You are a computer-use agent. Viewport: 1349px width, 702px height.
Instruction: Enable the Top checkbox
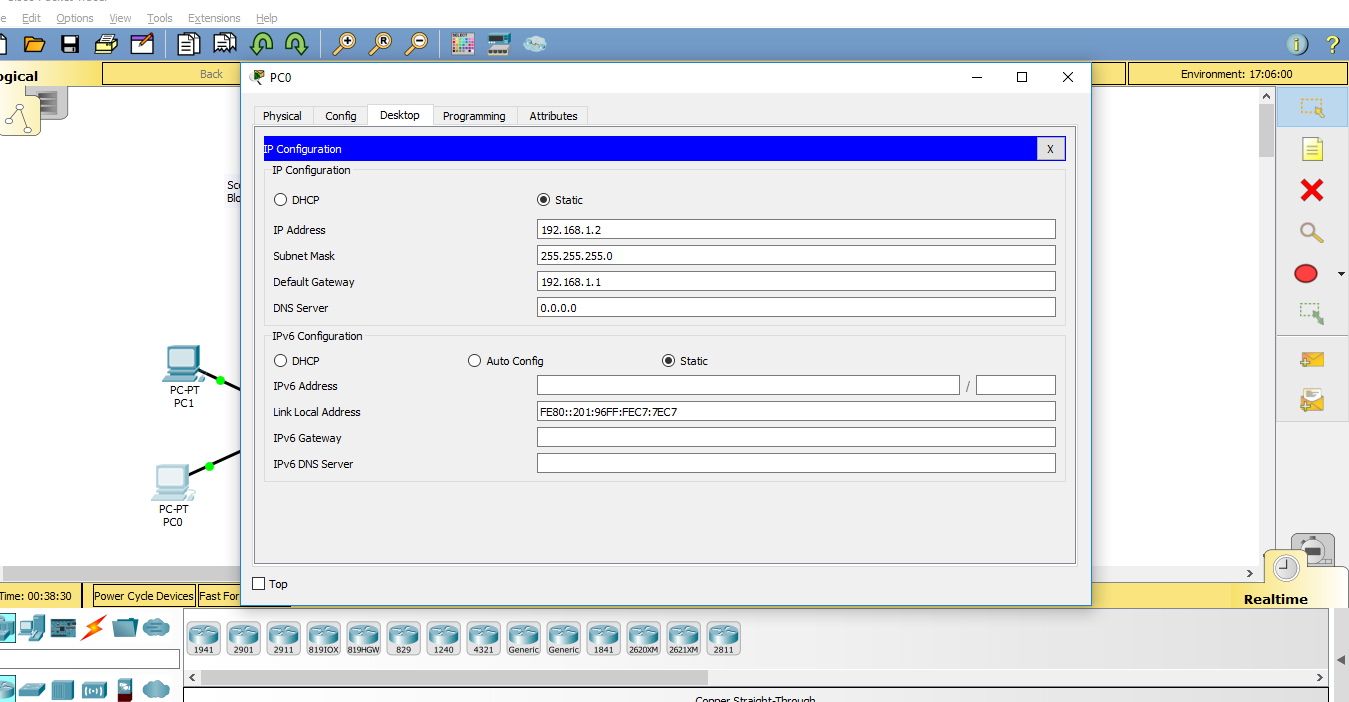259,584
